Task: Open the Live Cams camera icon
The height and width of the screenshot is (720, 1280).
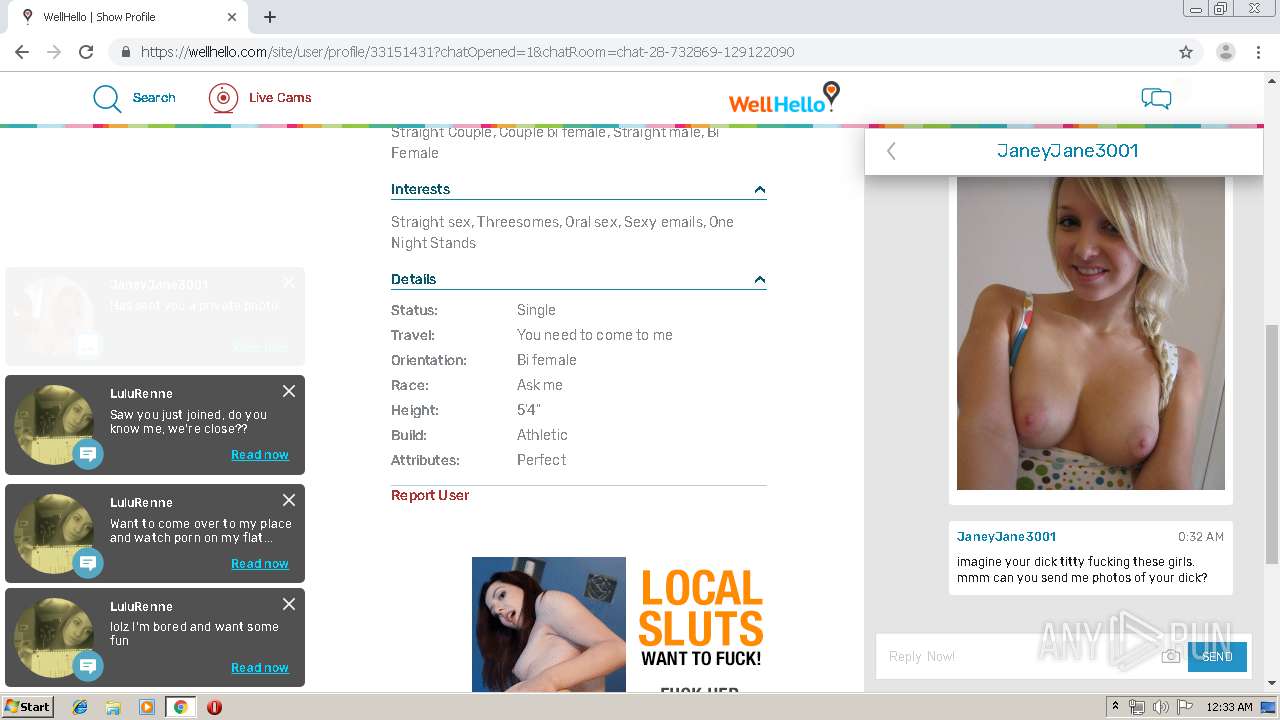Action: click(x=223, y=98)
